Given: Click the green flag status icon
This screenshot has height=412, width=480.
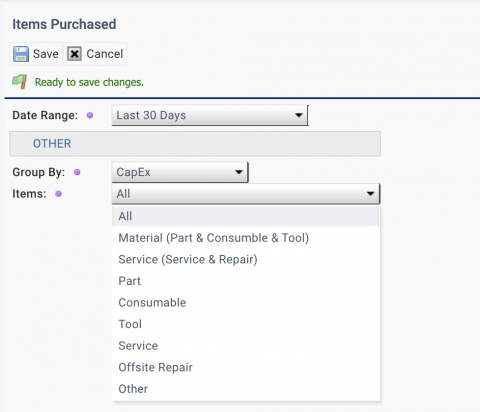Looking at the screenshot, I should pyautogui.click(x=20, y=82).
